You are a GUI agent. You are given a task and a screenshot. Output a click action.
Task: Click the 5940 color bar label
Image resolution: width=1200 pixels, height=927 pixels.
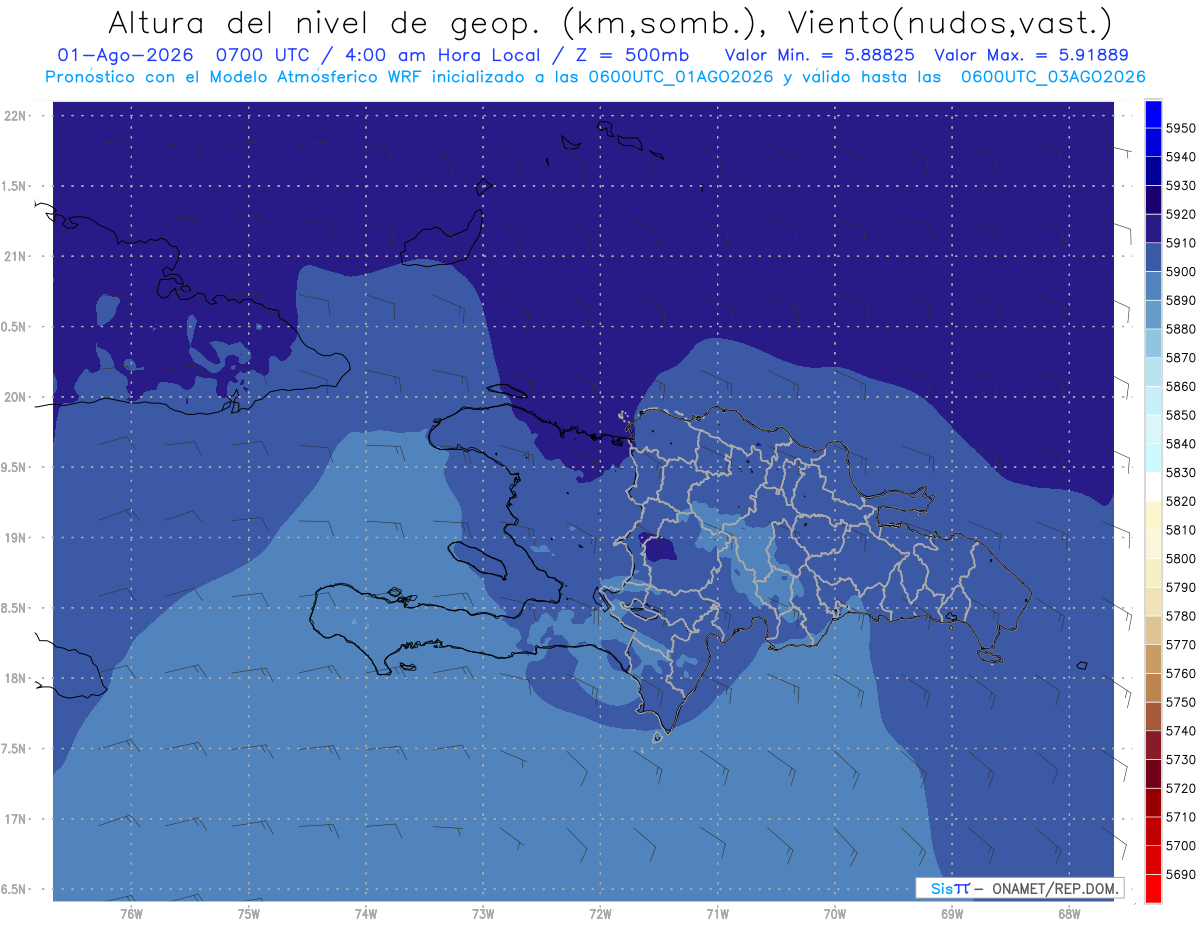1180,157
